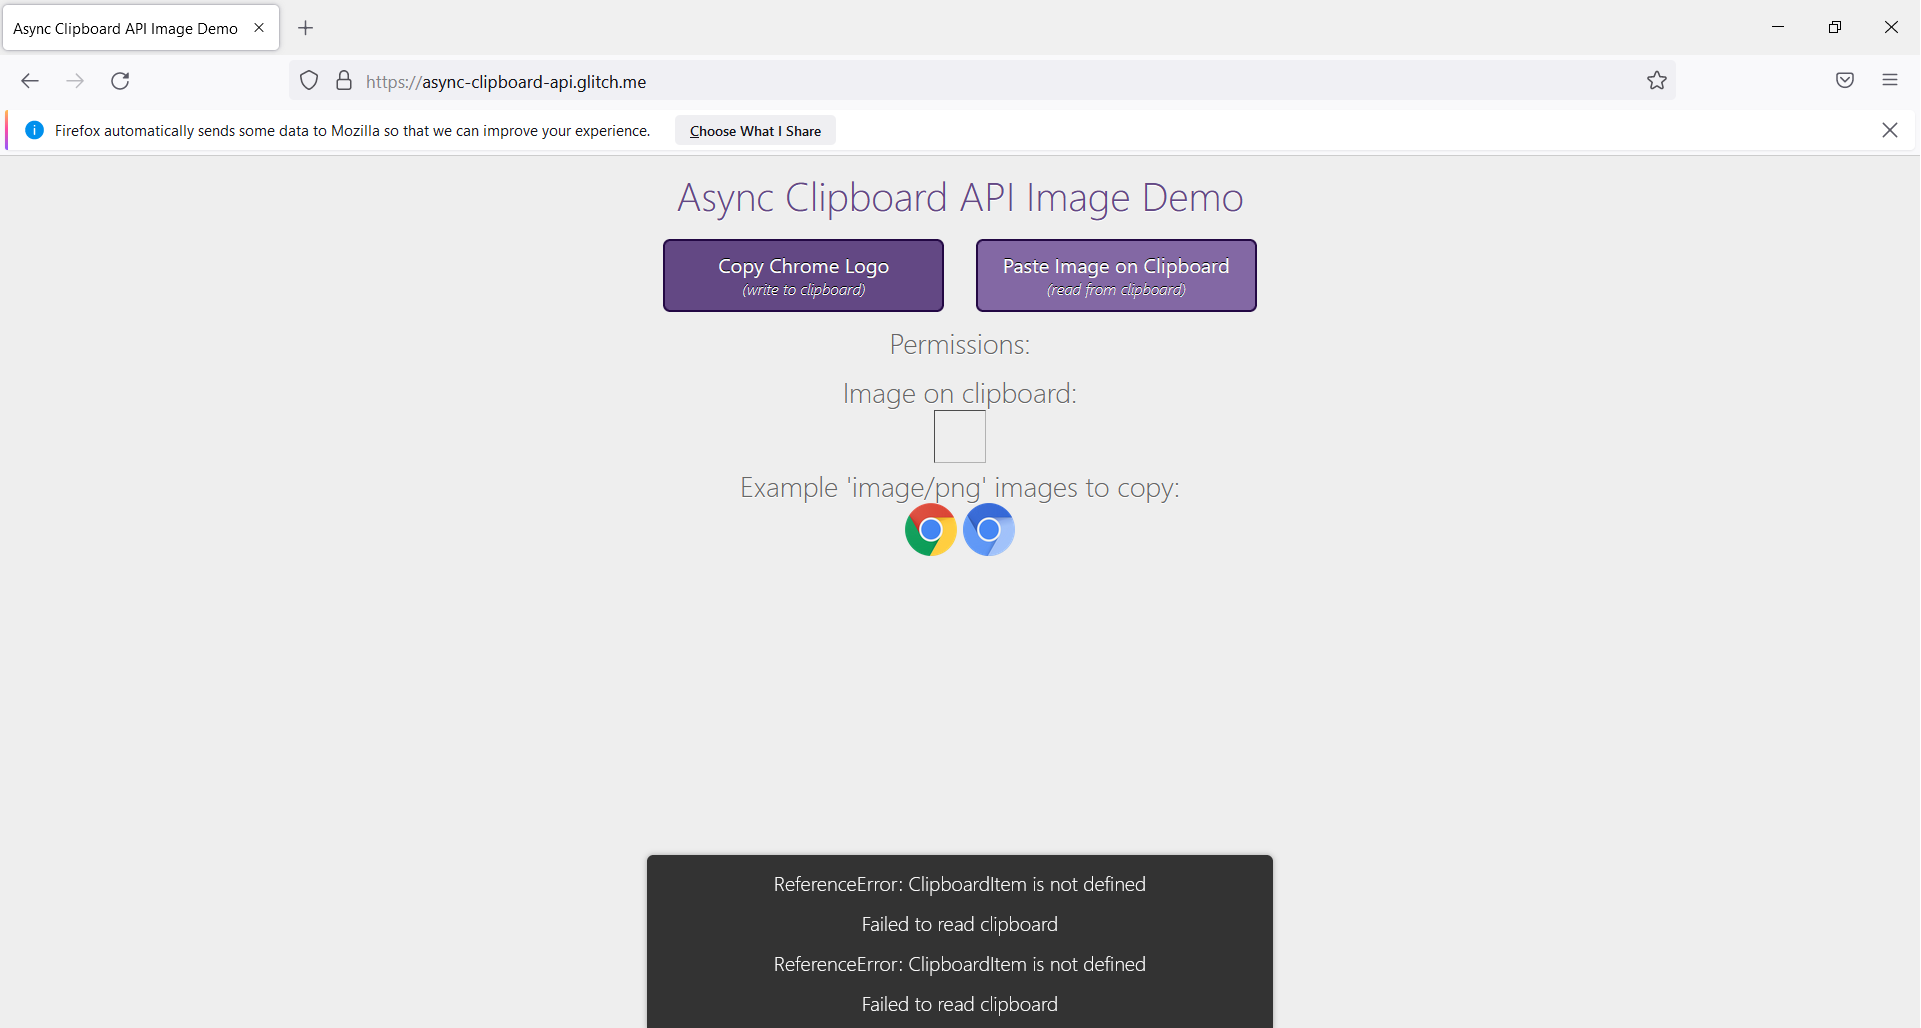Open a new browser tab
Viewport: 1921px width, 1028px height.
coord(306,28)
